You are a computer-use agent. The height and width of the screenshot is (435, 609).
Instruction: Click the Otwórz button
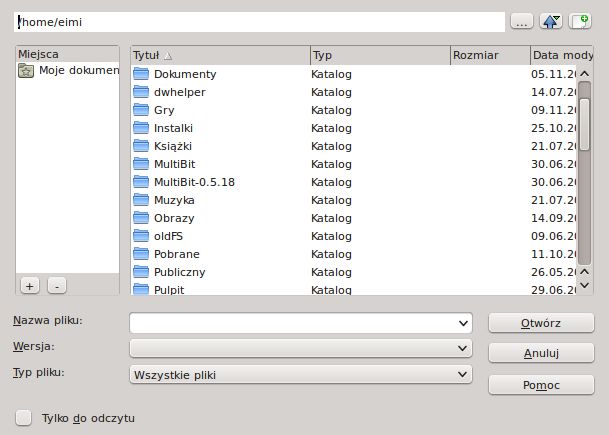[541, 323]
